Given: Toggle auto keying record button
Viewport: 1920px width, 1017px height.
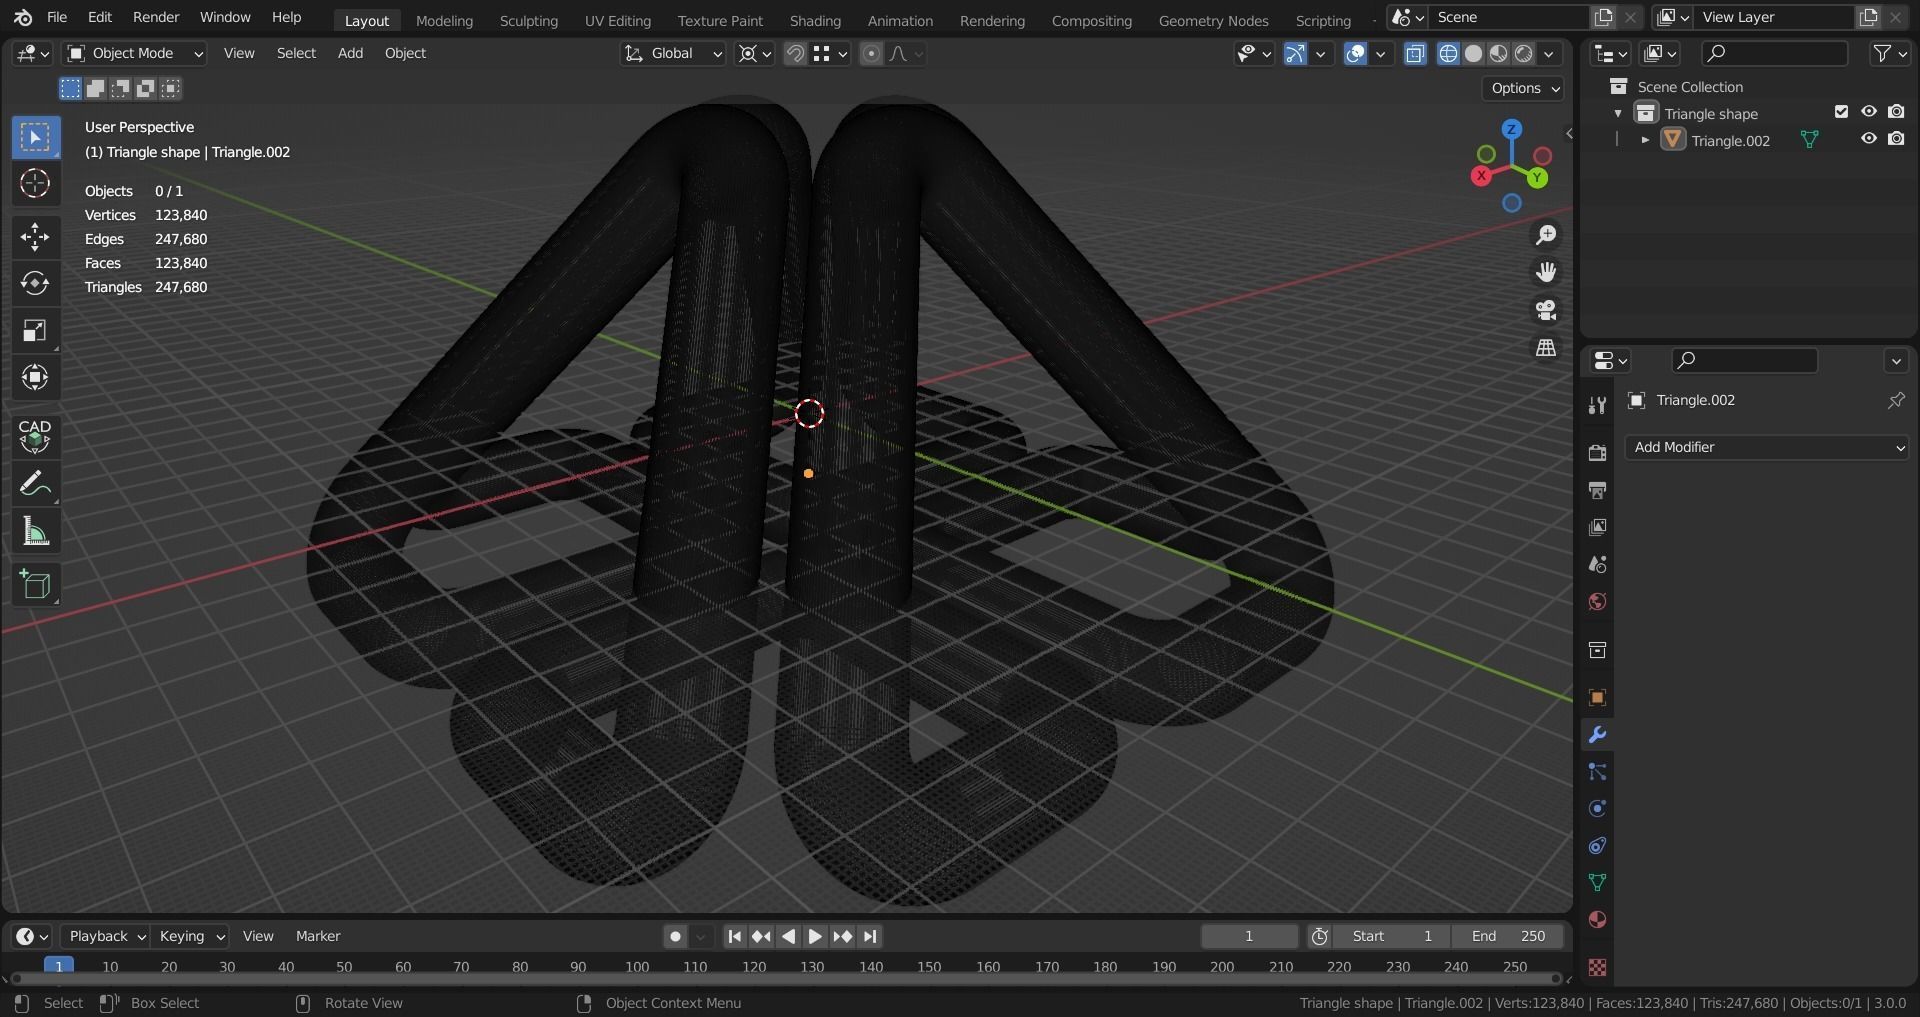Looking at the screenshot, I should tap(675, 936).
